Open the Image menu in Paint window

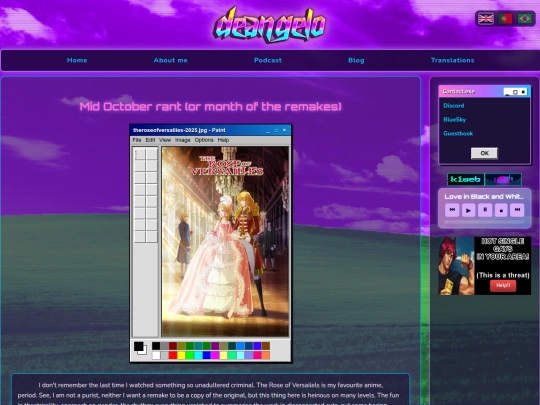pyautogui.click(x=183, y=140)
